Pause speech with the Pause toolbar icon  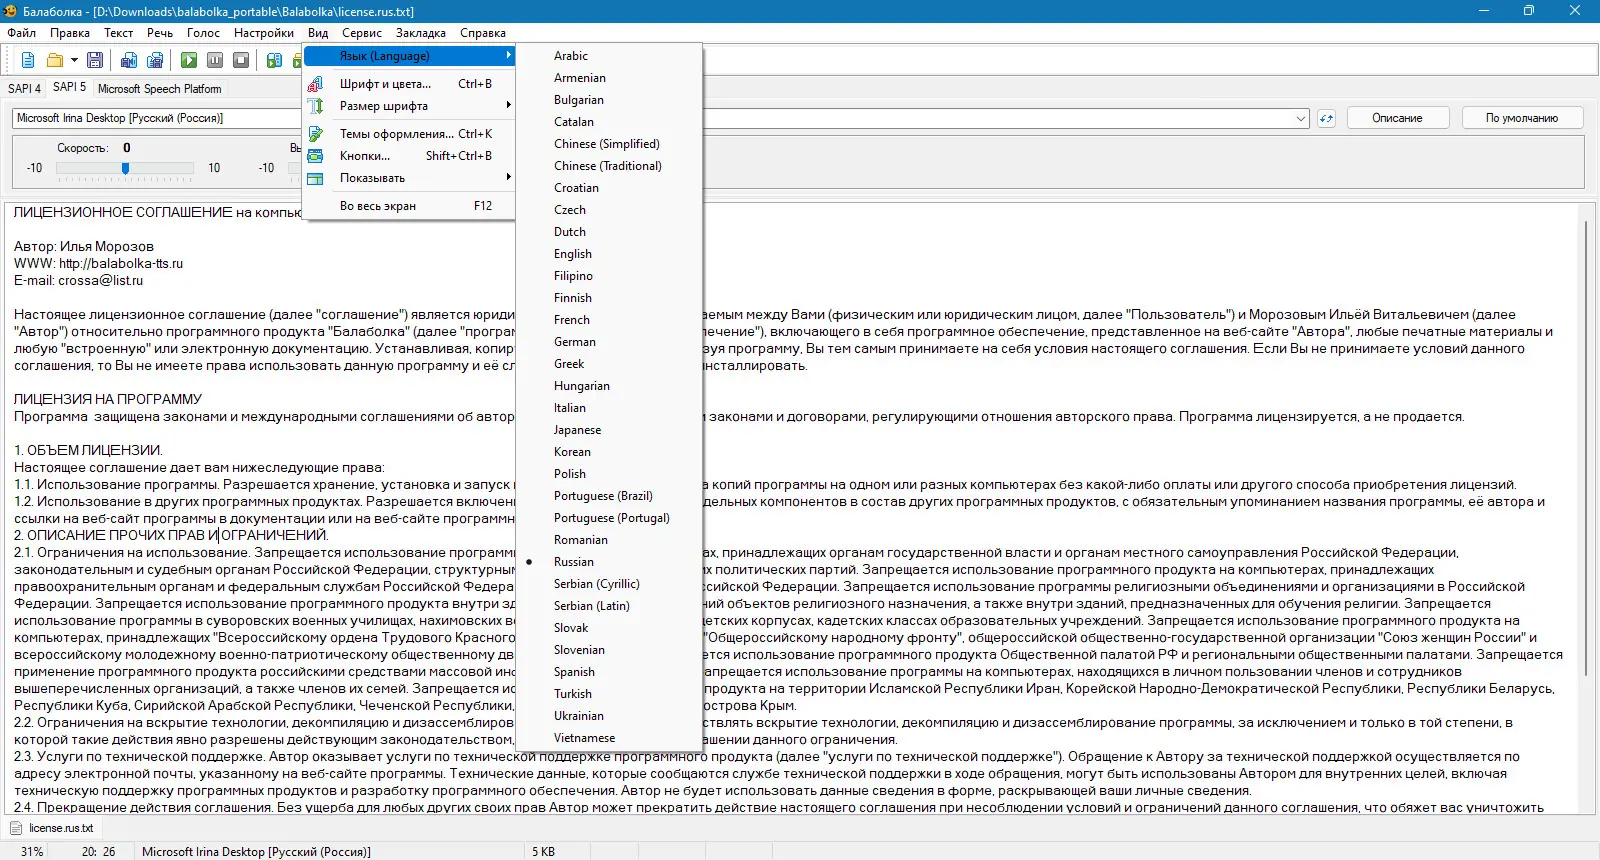pyautogui.click(x=215, y=60)
